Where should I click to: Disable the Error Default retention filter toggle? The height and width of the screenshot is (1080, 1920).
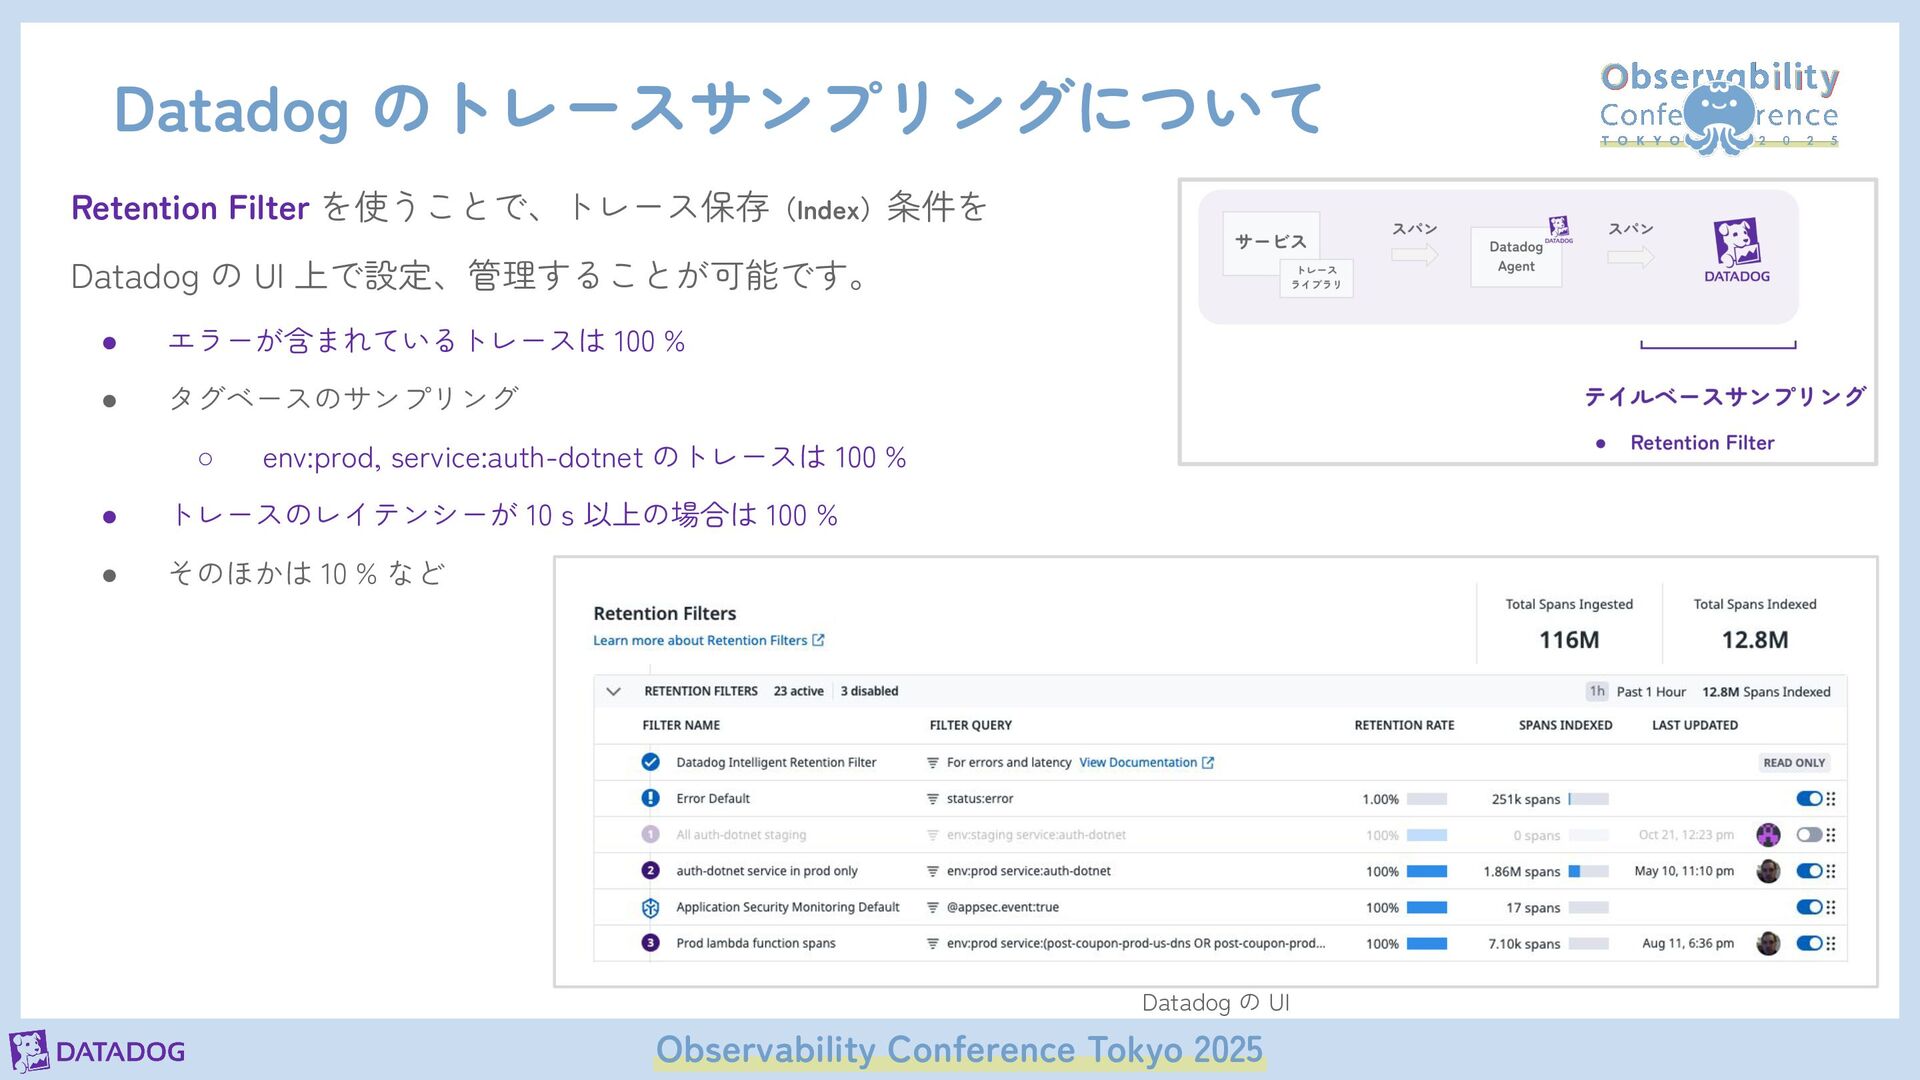[1808, 799]
